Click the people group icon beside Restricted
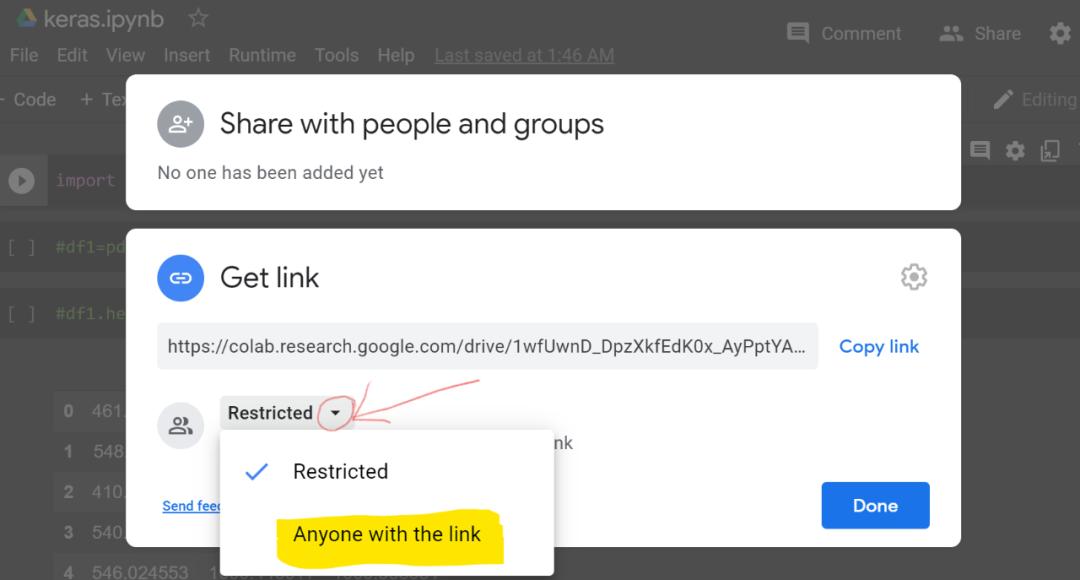This screenshot has height=580, width=1080. pyautogui.click(x=180, y=426)
